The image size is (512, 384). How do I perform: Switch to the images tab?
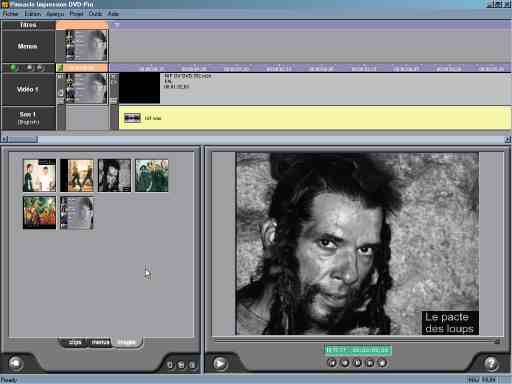coord(127,342)
